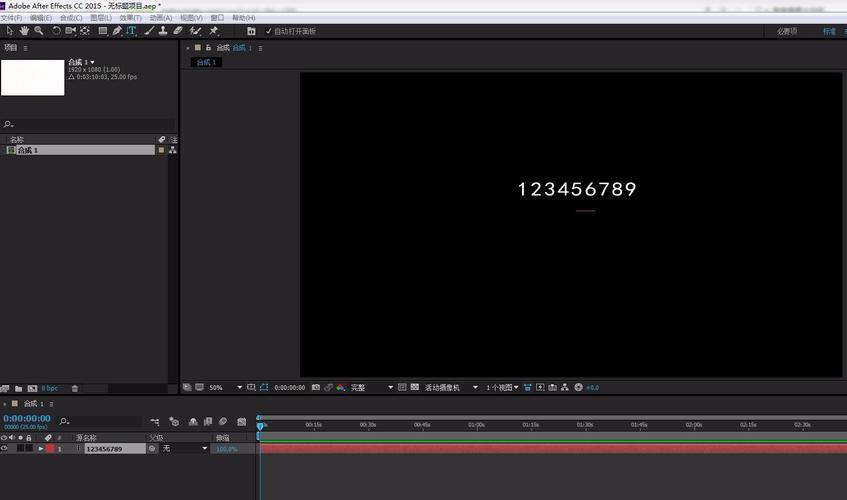Select the Brush tool
Image resolution: width=847 pixels, height=500 pixels.
(149, 31)
